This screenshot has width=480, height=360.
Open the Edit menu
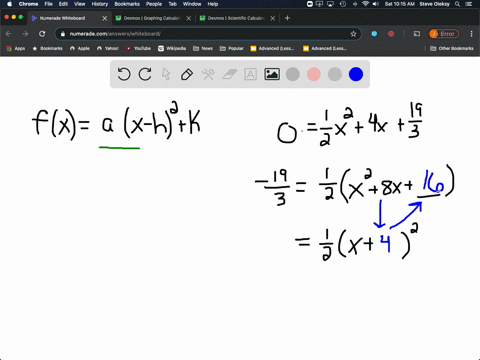pos(63,4)
